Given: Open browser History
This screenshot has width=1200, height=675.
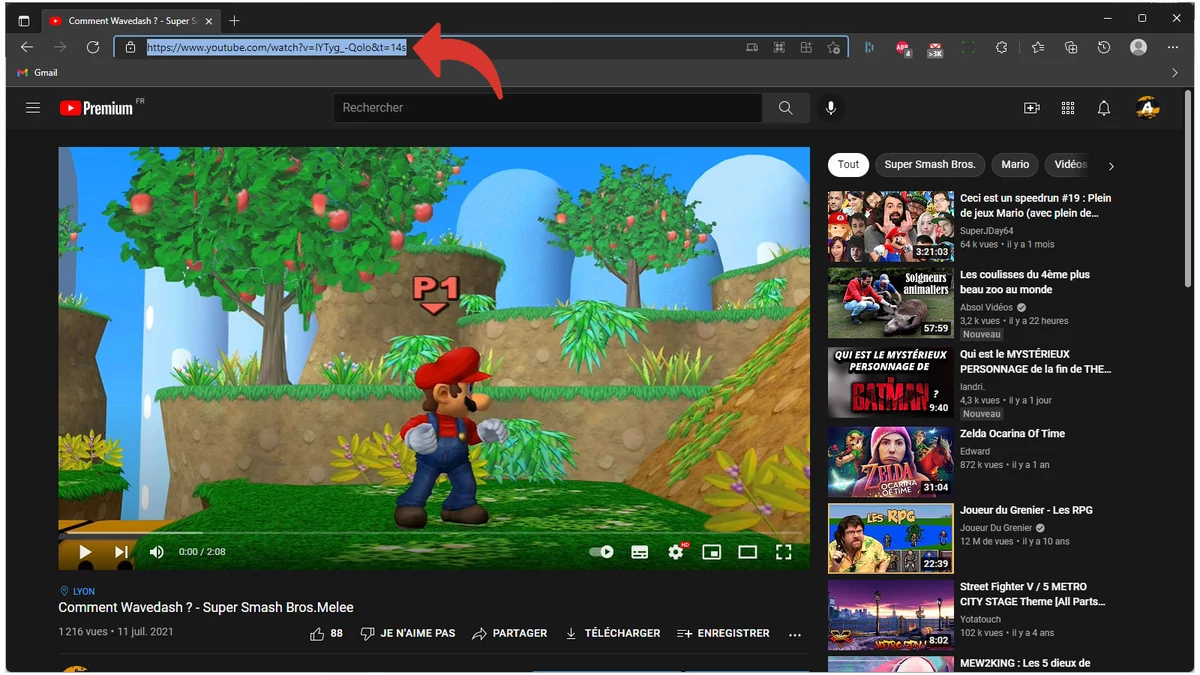Looking at the screenshot, I should tap(1104, 47).
